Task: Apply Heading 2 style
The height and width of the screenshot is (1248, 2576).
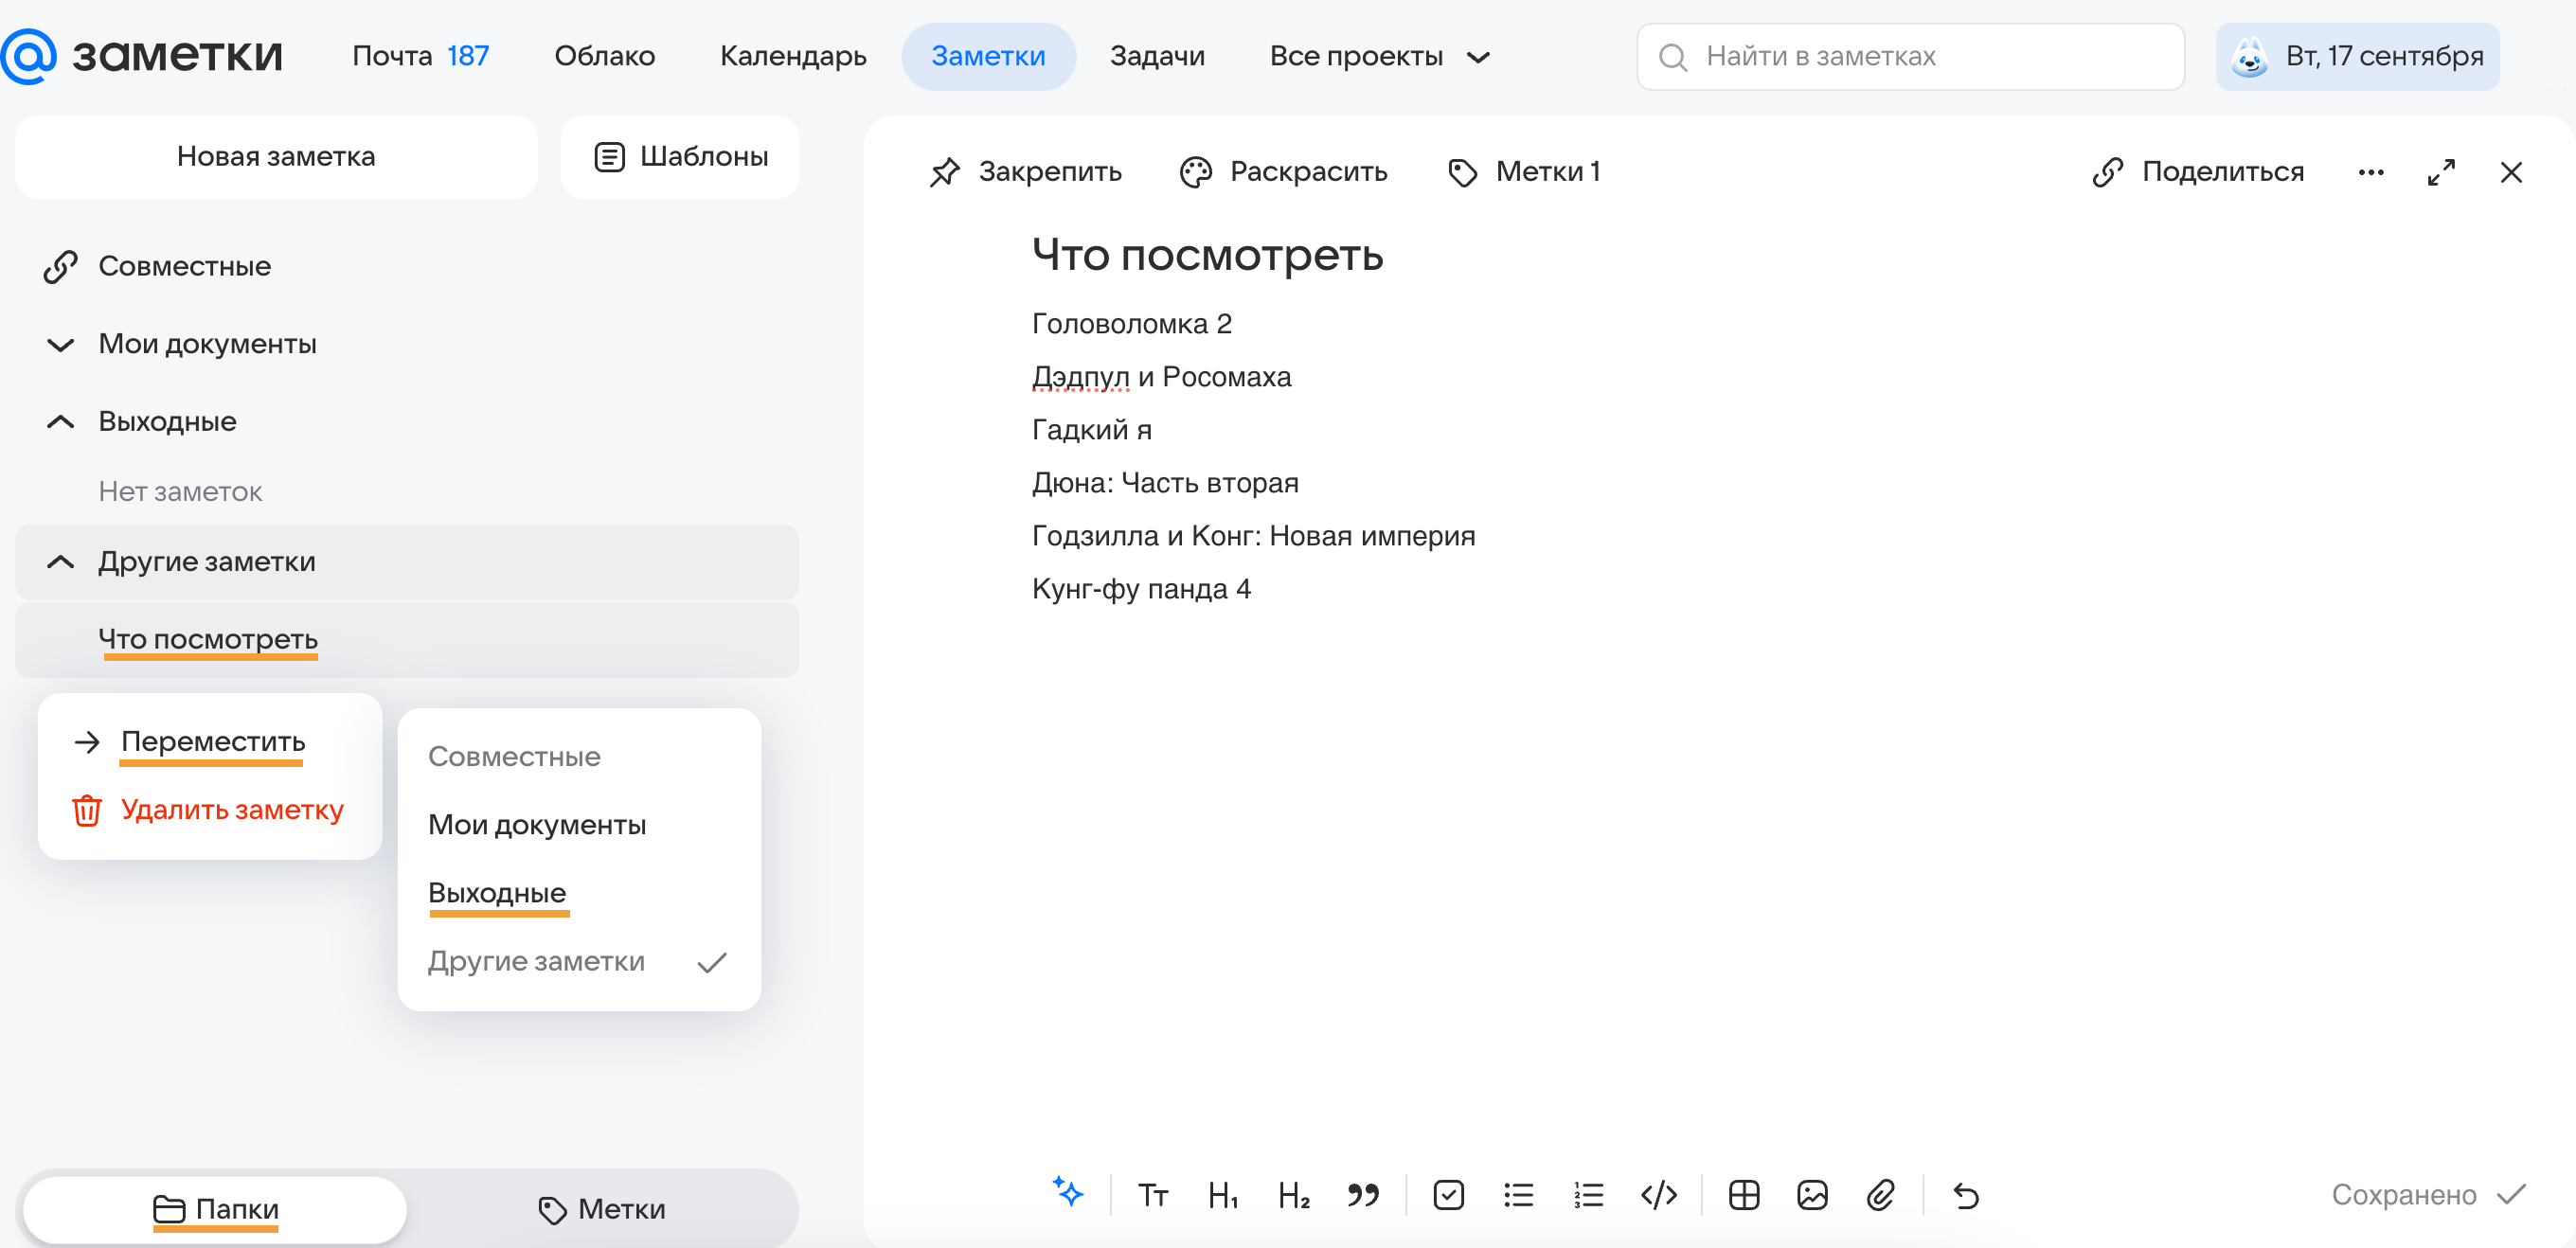Action: (x=1294, y=1195)
